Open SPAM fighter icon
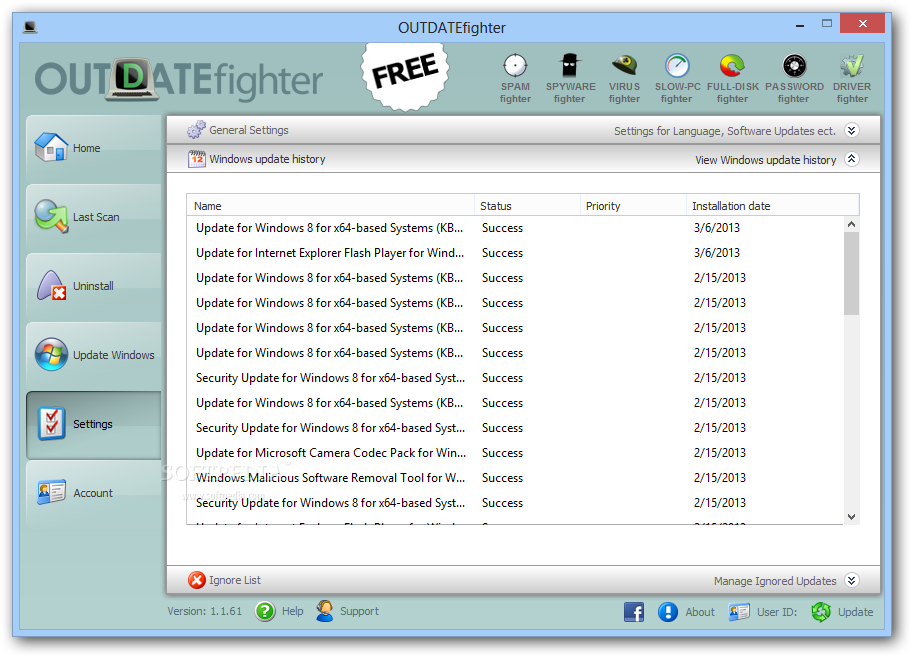The image size is (912, 657). pyautogui.click(x=515, y=78)
